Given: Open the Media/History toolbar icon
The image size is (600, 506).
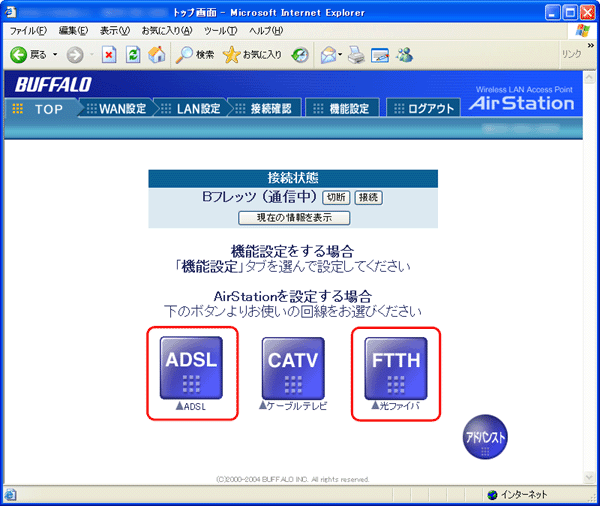Looking at the screenshot, I should pos(300,55).
